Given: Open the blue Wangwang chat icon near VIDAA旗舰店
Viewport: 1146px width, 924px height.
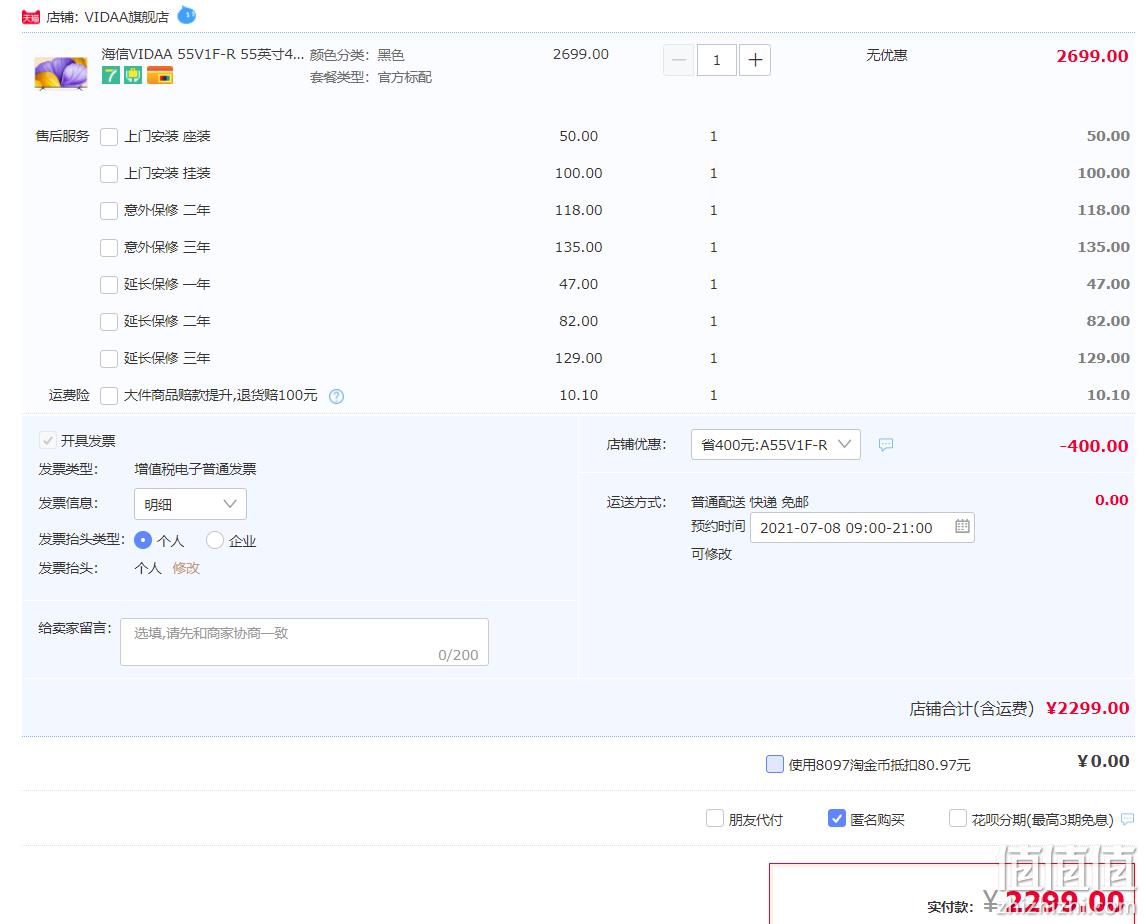Looking at the screenshot, I should click(x=187, y=15).
